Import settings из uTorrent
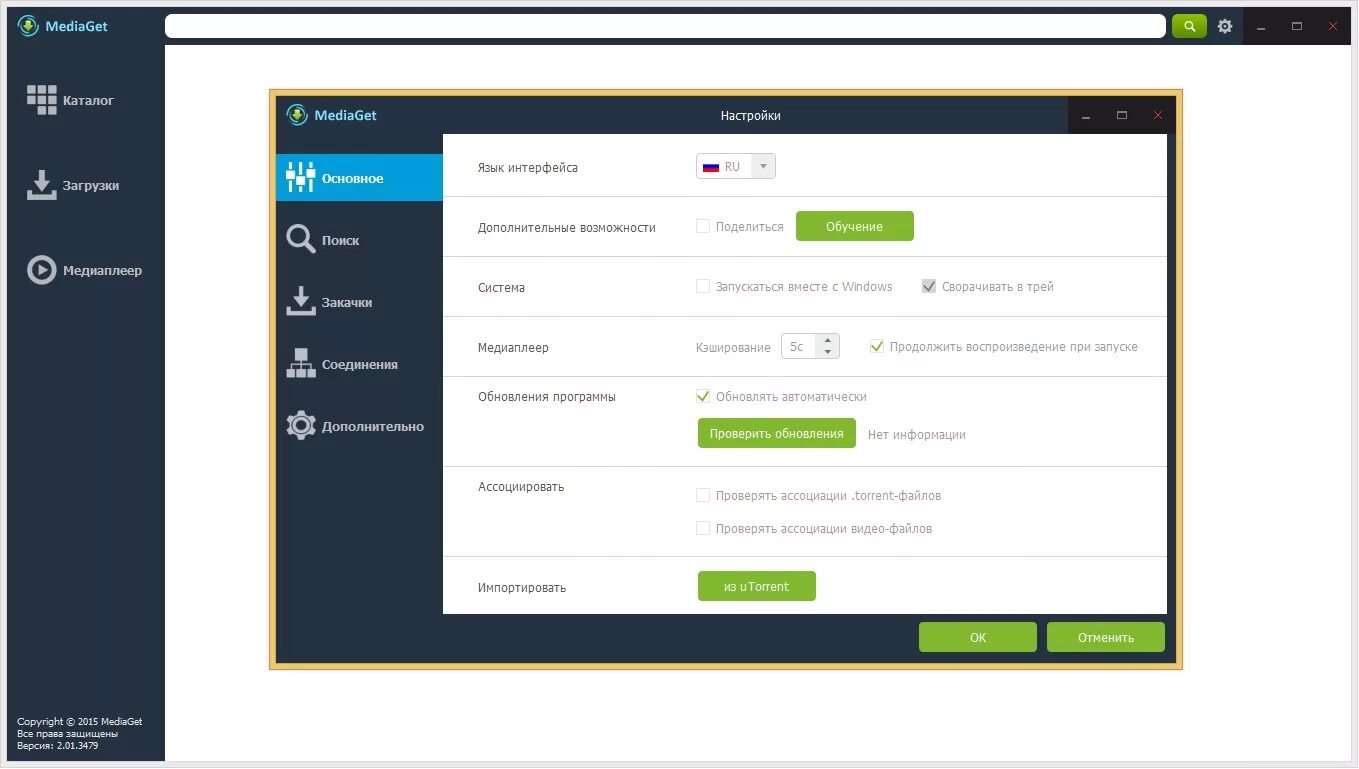 pos(757,586)
